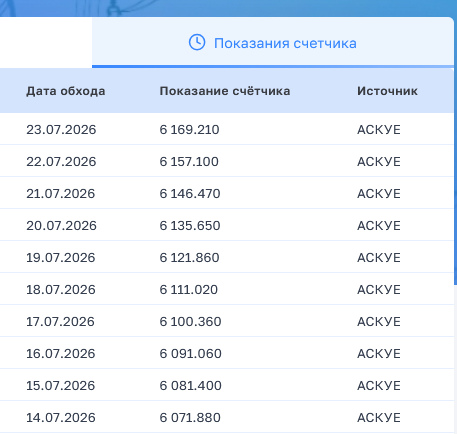Click the reading 6 100.360
Screen dimensions: 457x434
coord(190,322)
